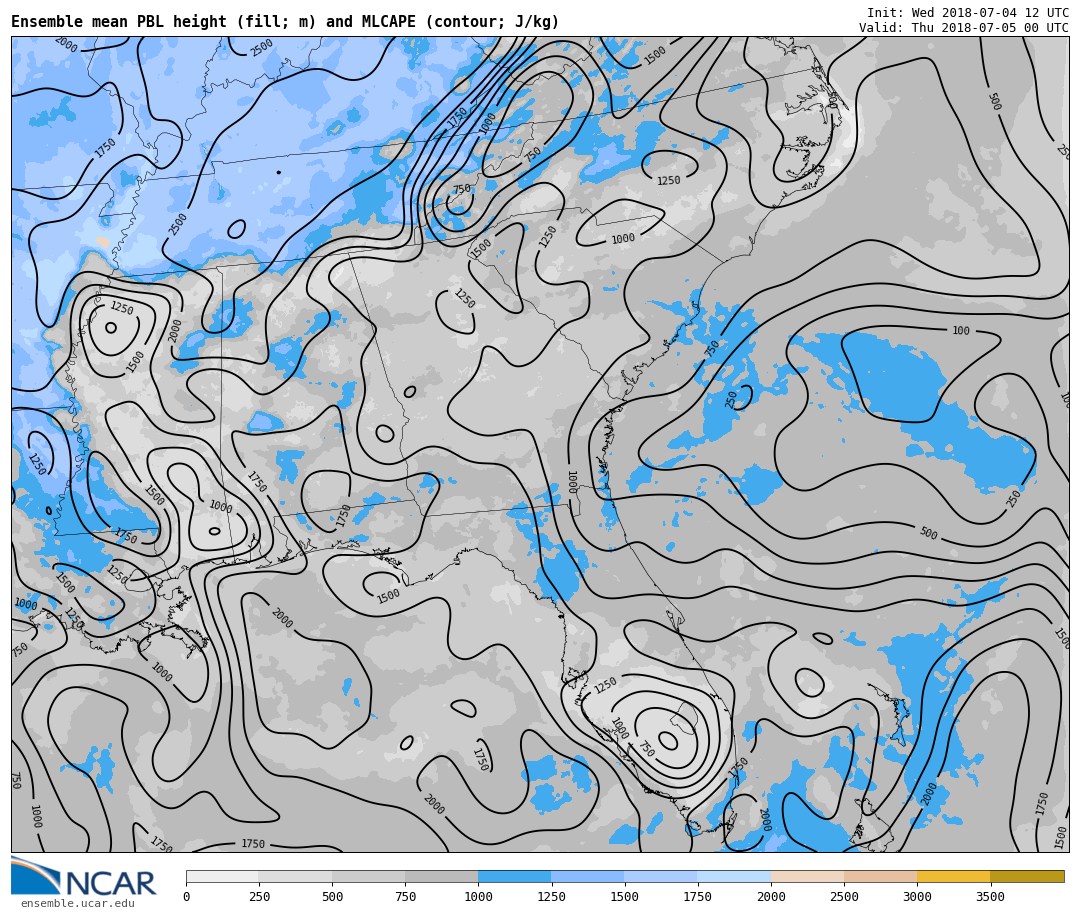Viewport: 1080px width, 915px height.
Task: Open the ensemble.ucar.edu link
Action: (77, 904)
